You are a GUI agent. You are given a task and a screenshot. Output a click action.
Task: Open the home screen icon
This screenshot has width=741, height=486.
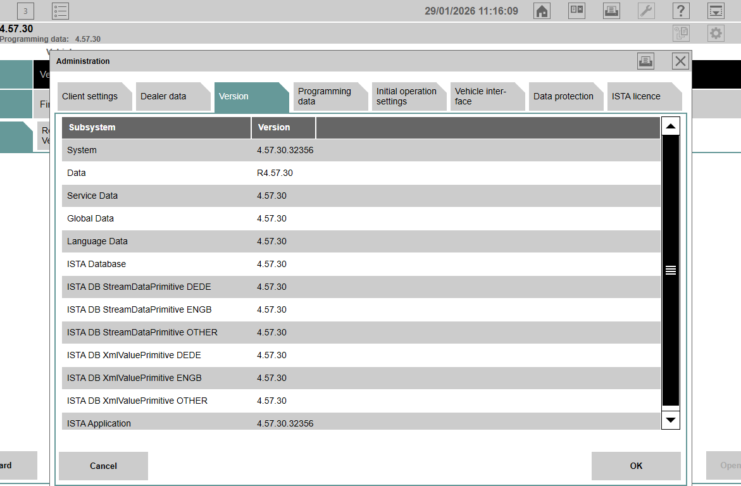pyautogui.click(x=542, y=11)
